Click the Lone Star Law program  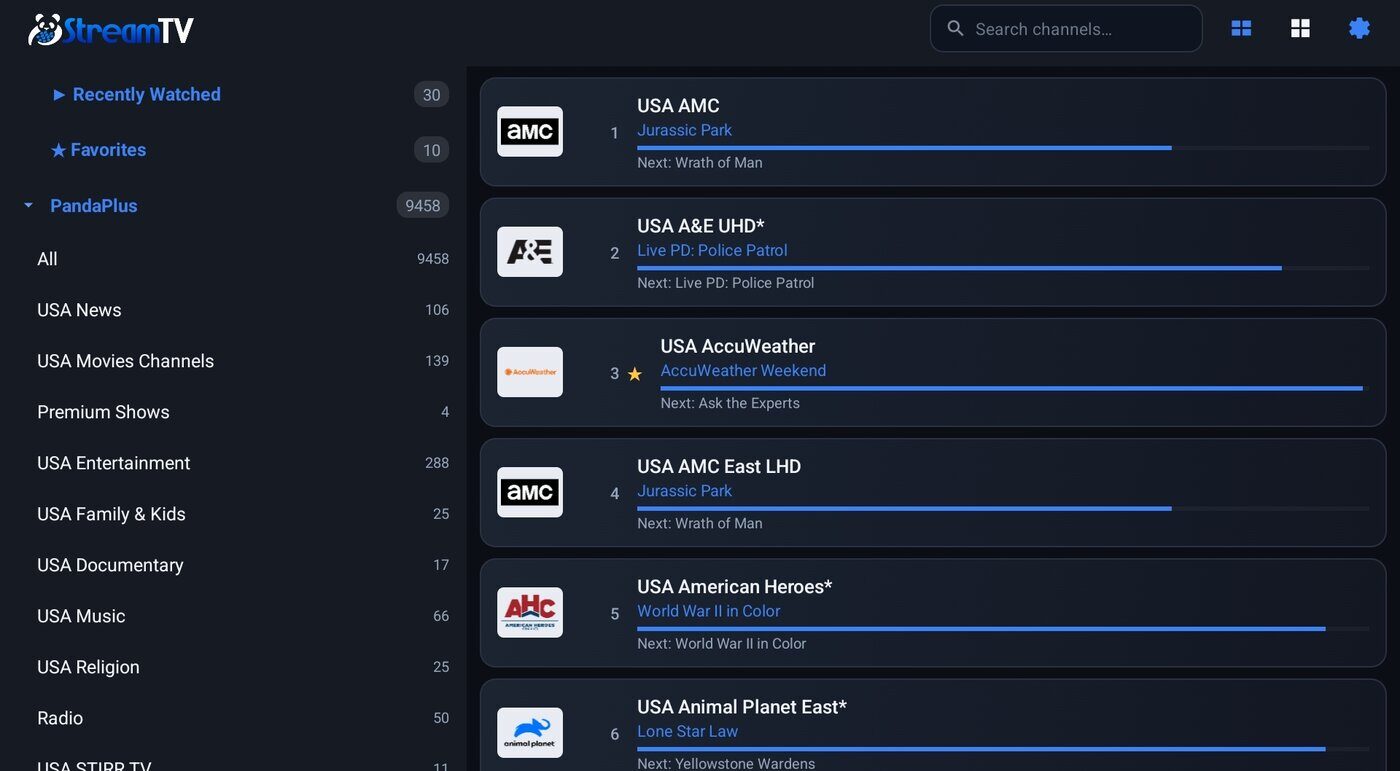tap(688, 731)
